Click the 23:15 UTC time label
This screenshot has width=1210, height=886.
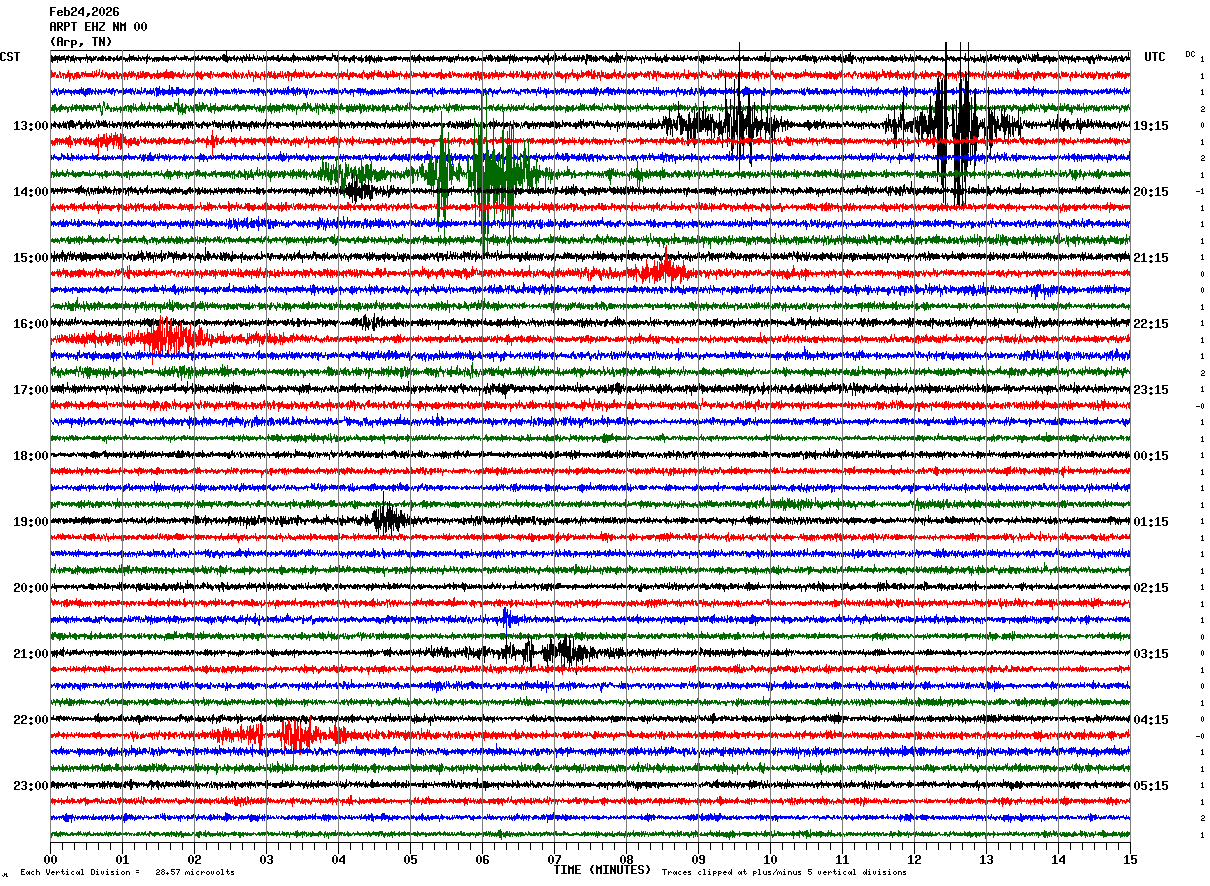click(1151, 390)
